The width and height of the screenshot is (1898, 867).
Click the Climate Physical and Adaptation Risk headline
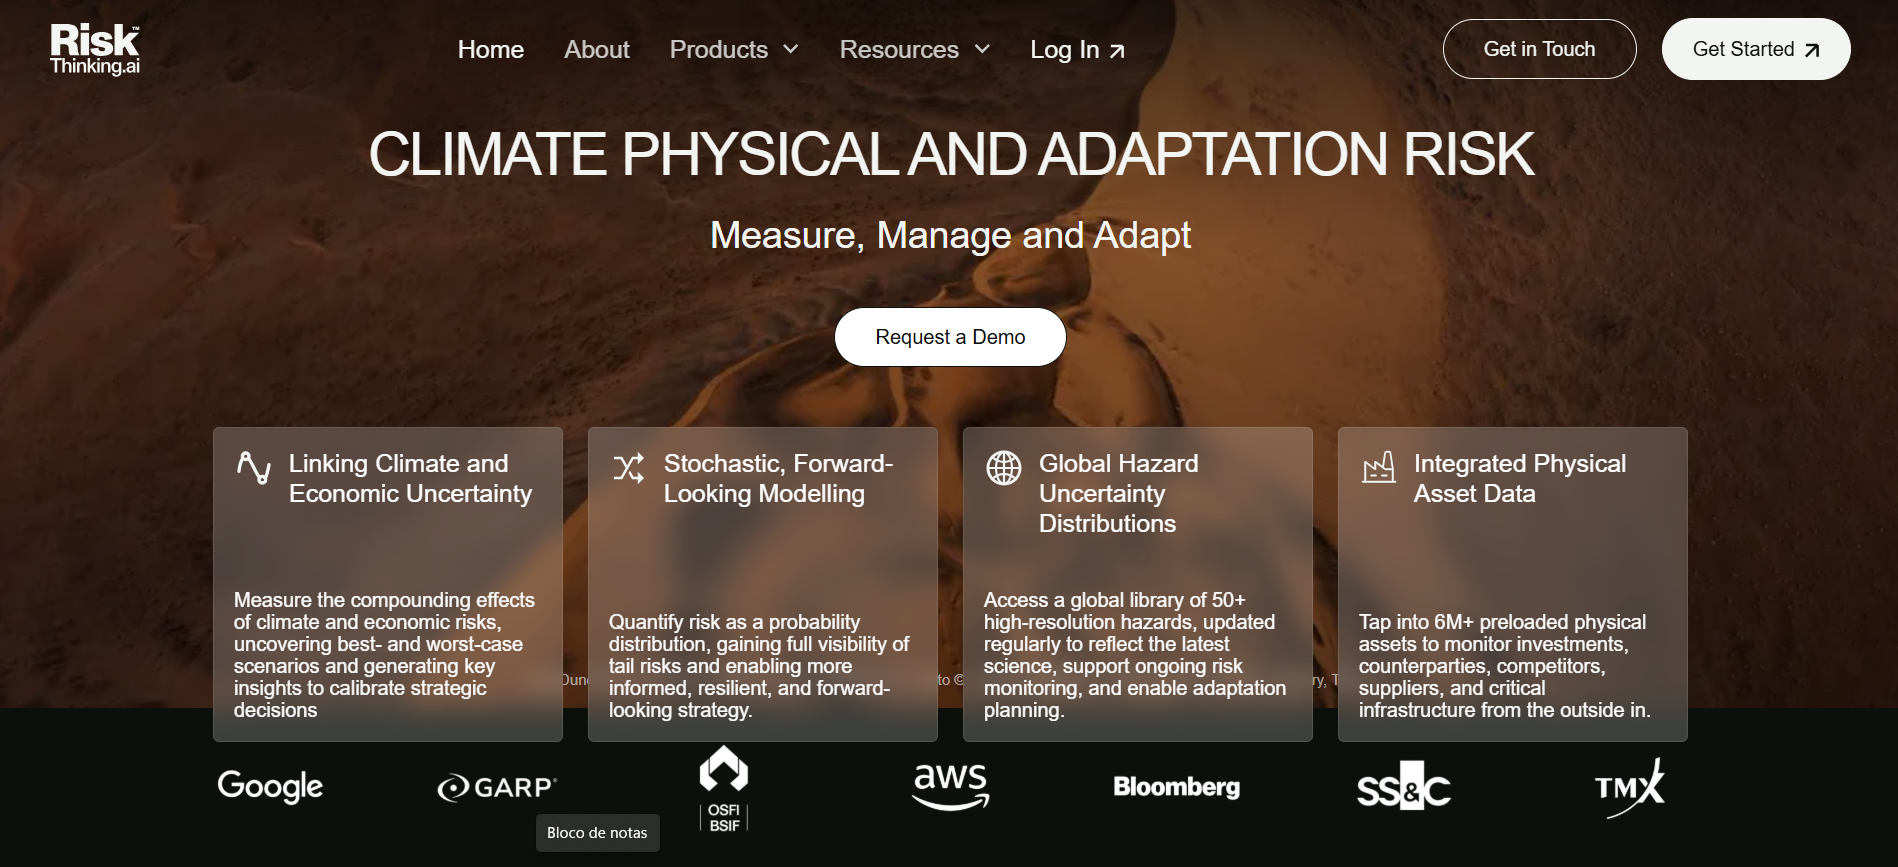point(951,154)
